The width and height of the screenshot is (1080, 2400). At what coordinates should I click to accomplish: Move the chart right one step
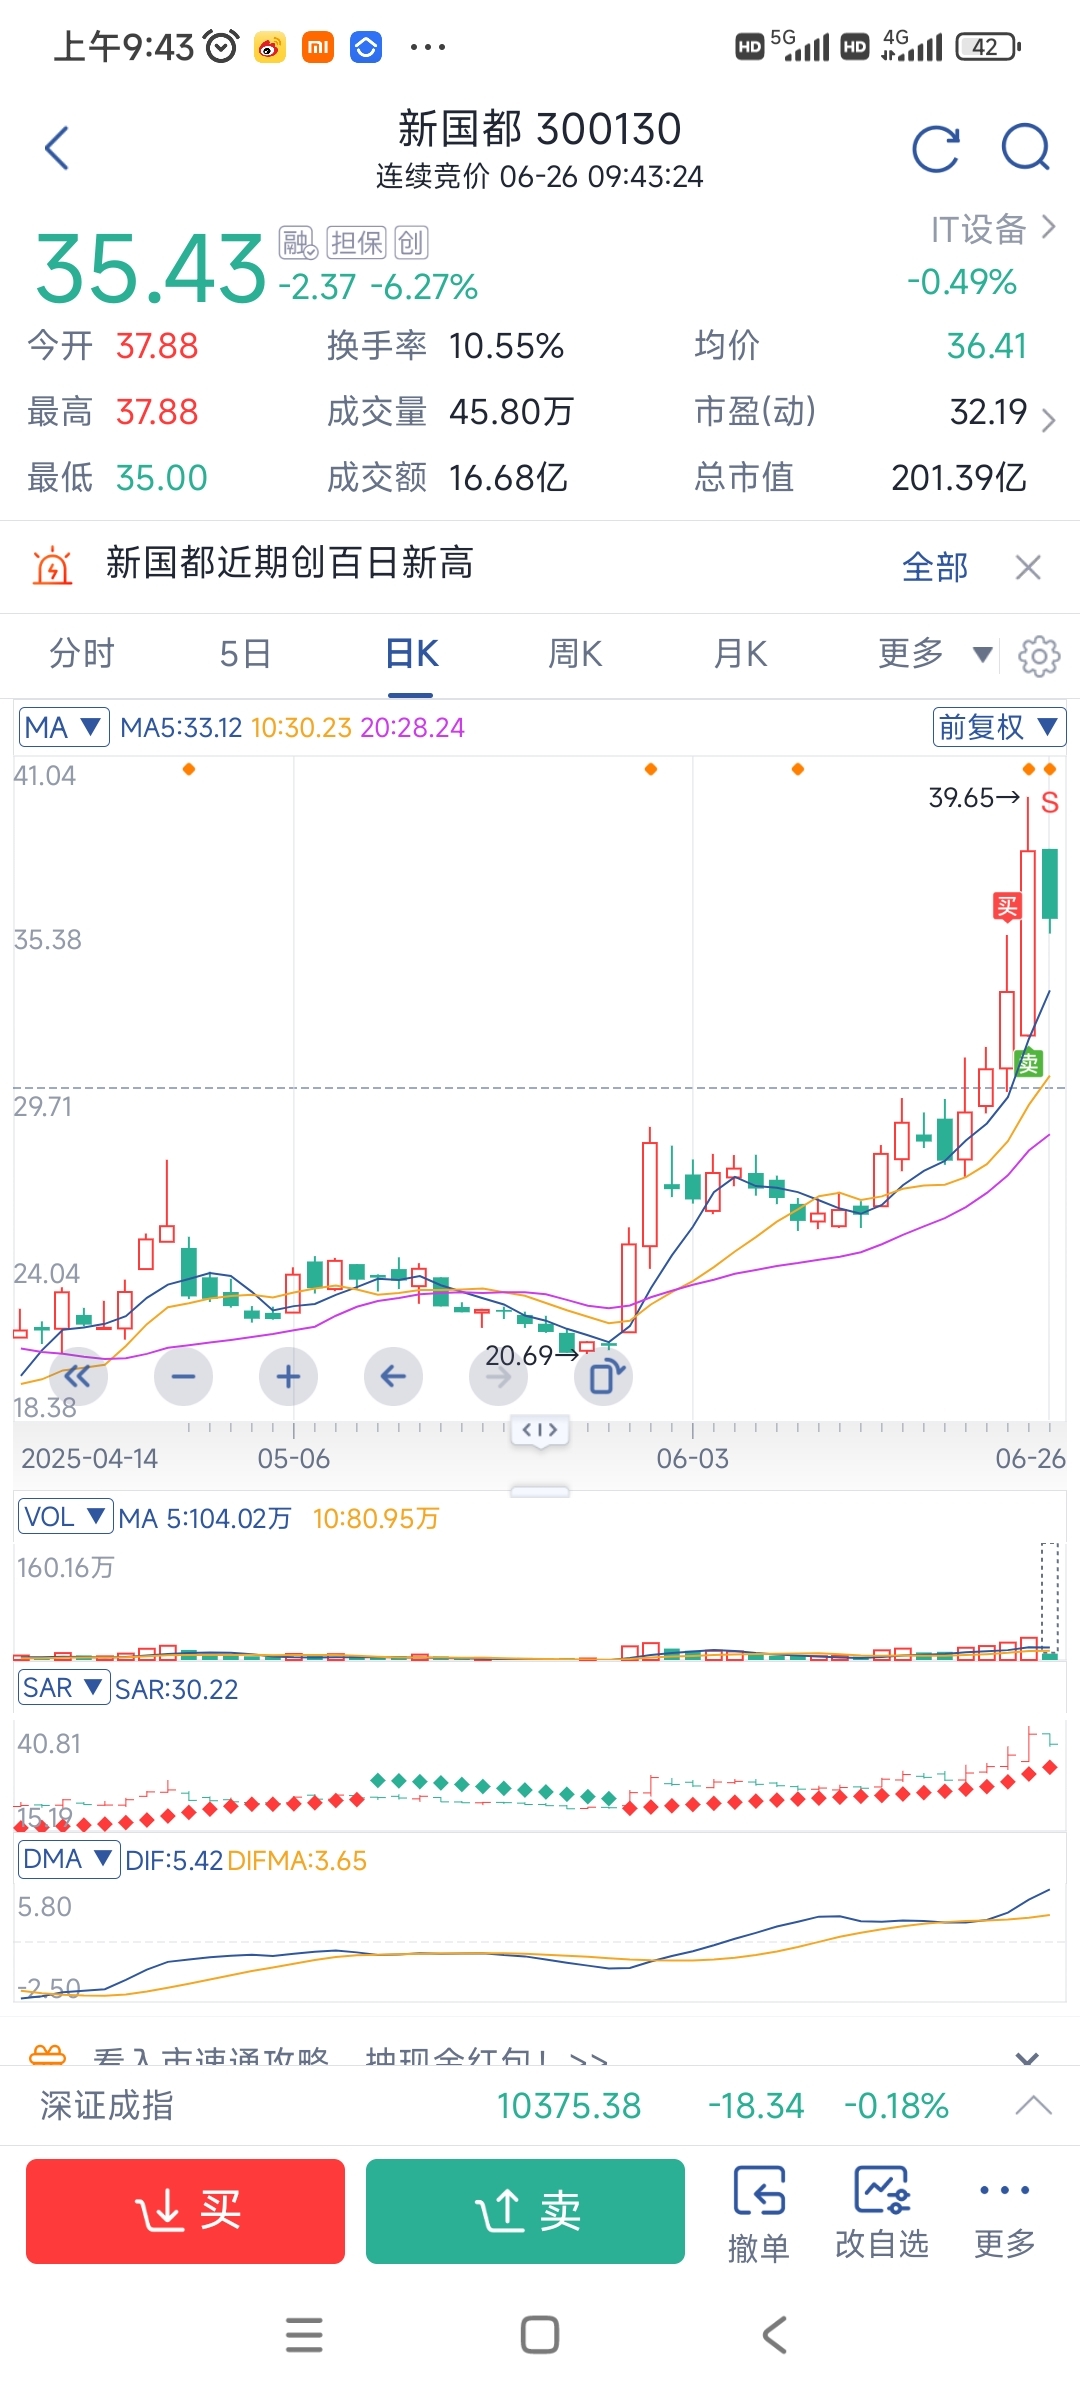coord(498,1377)
